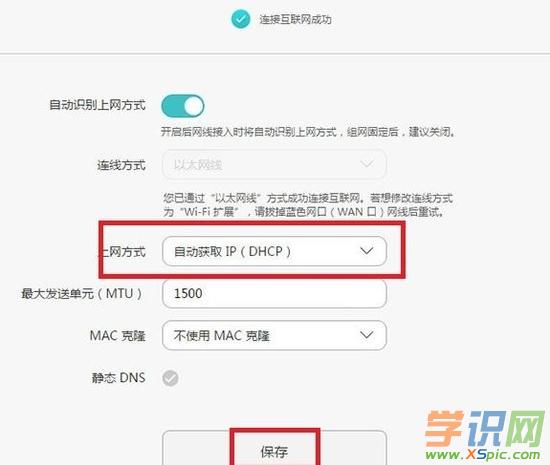Viewport: 550px width, 465px height.
Task: Click the 最大发送单元 (MTU) label
Action: coord(81,294)
